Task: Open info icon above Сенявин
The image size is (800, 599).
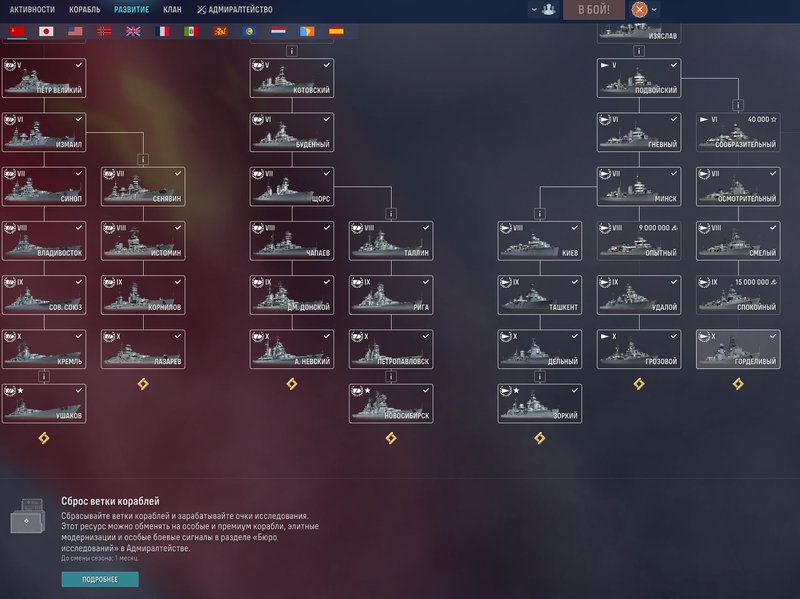Action: coord(143,159)
